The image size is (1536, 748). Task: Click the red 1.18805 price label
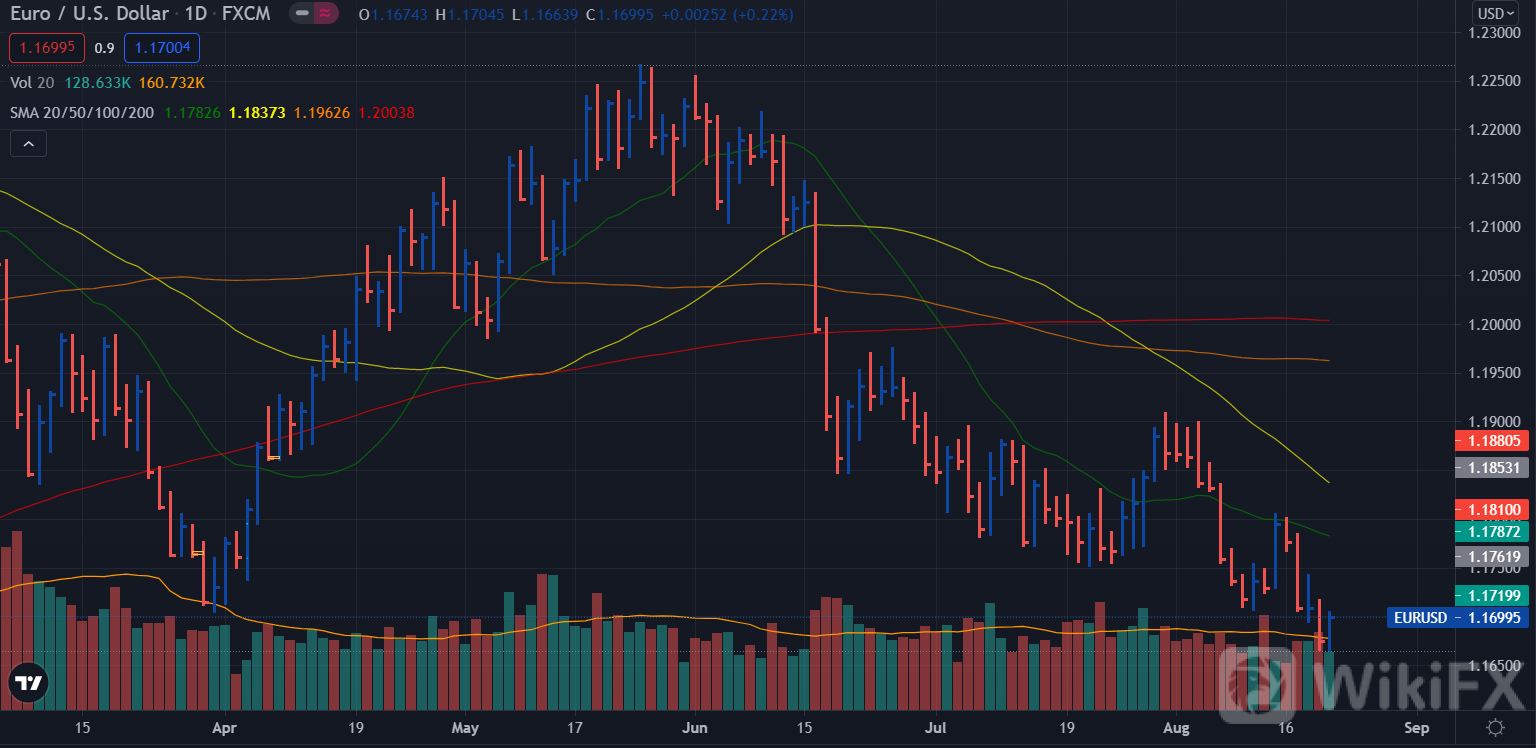(x=1493, y=440)
